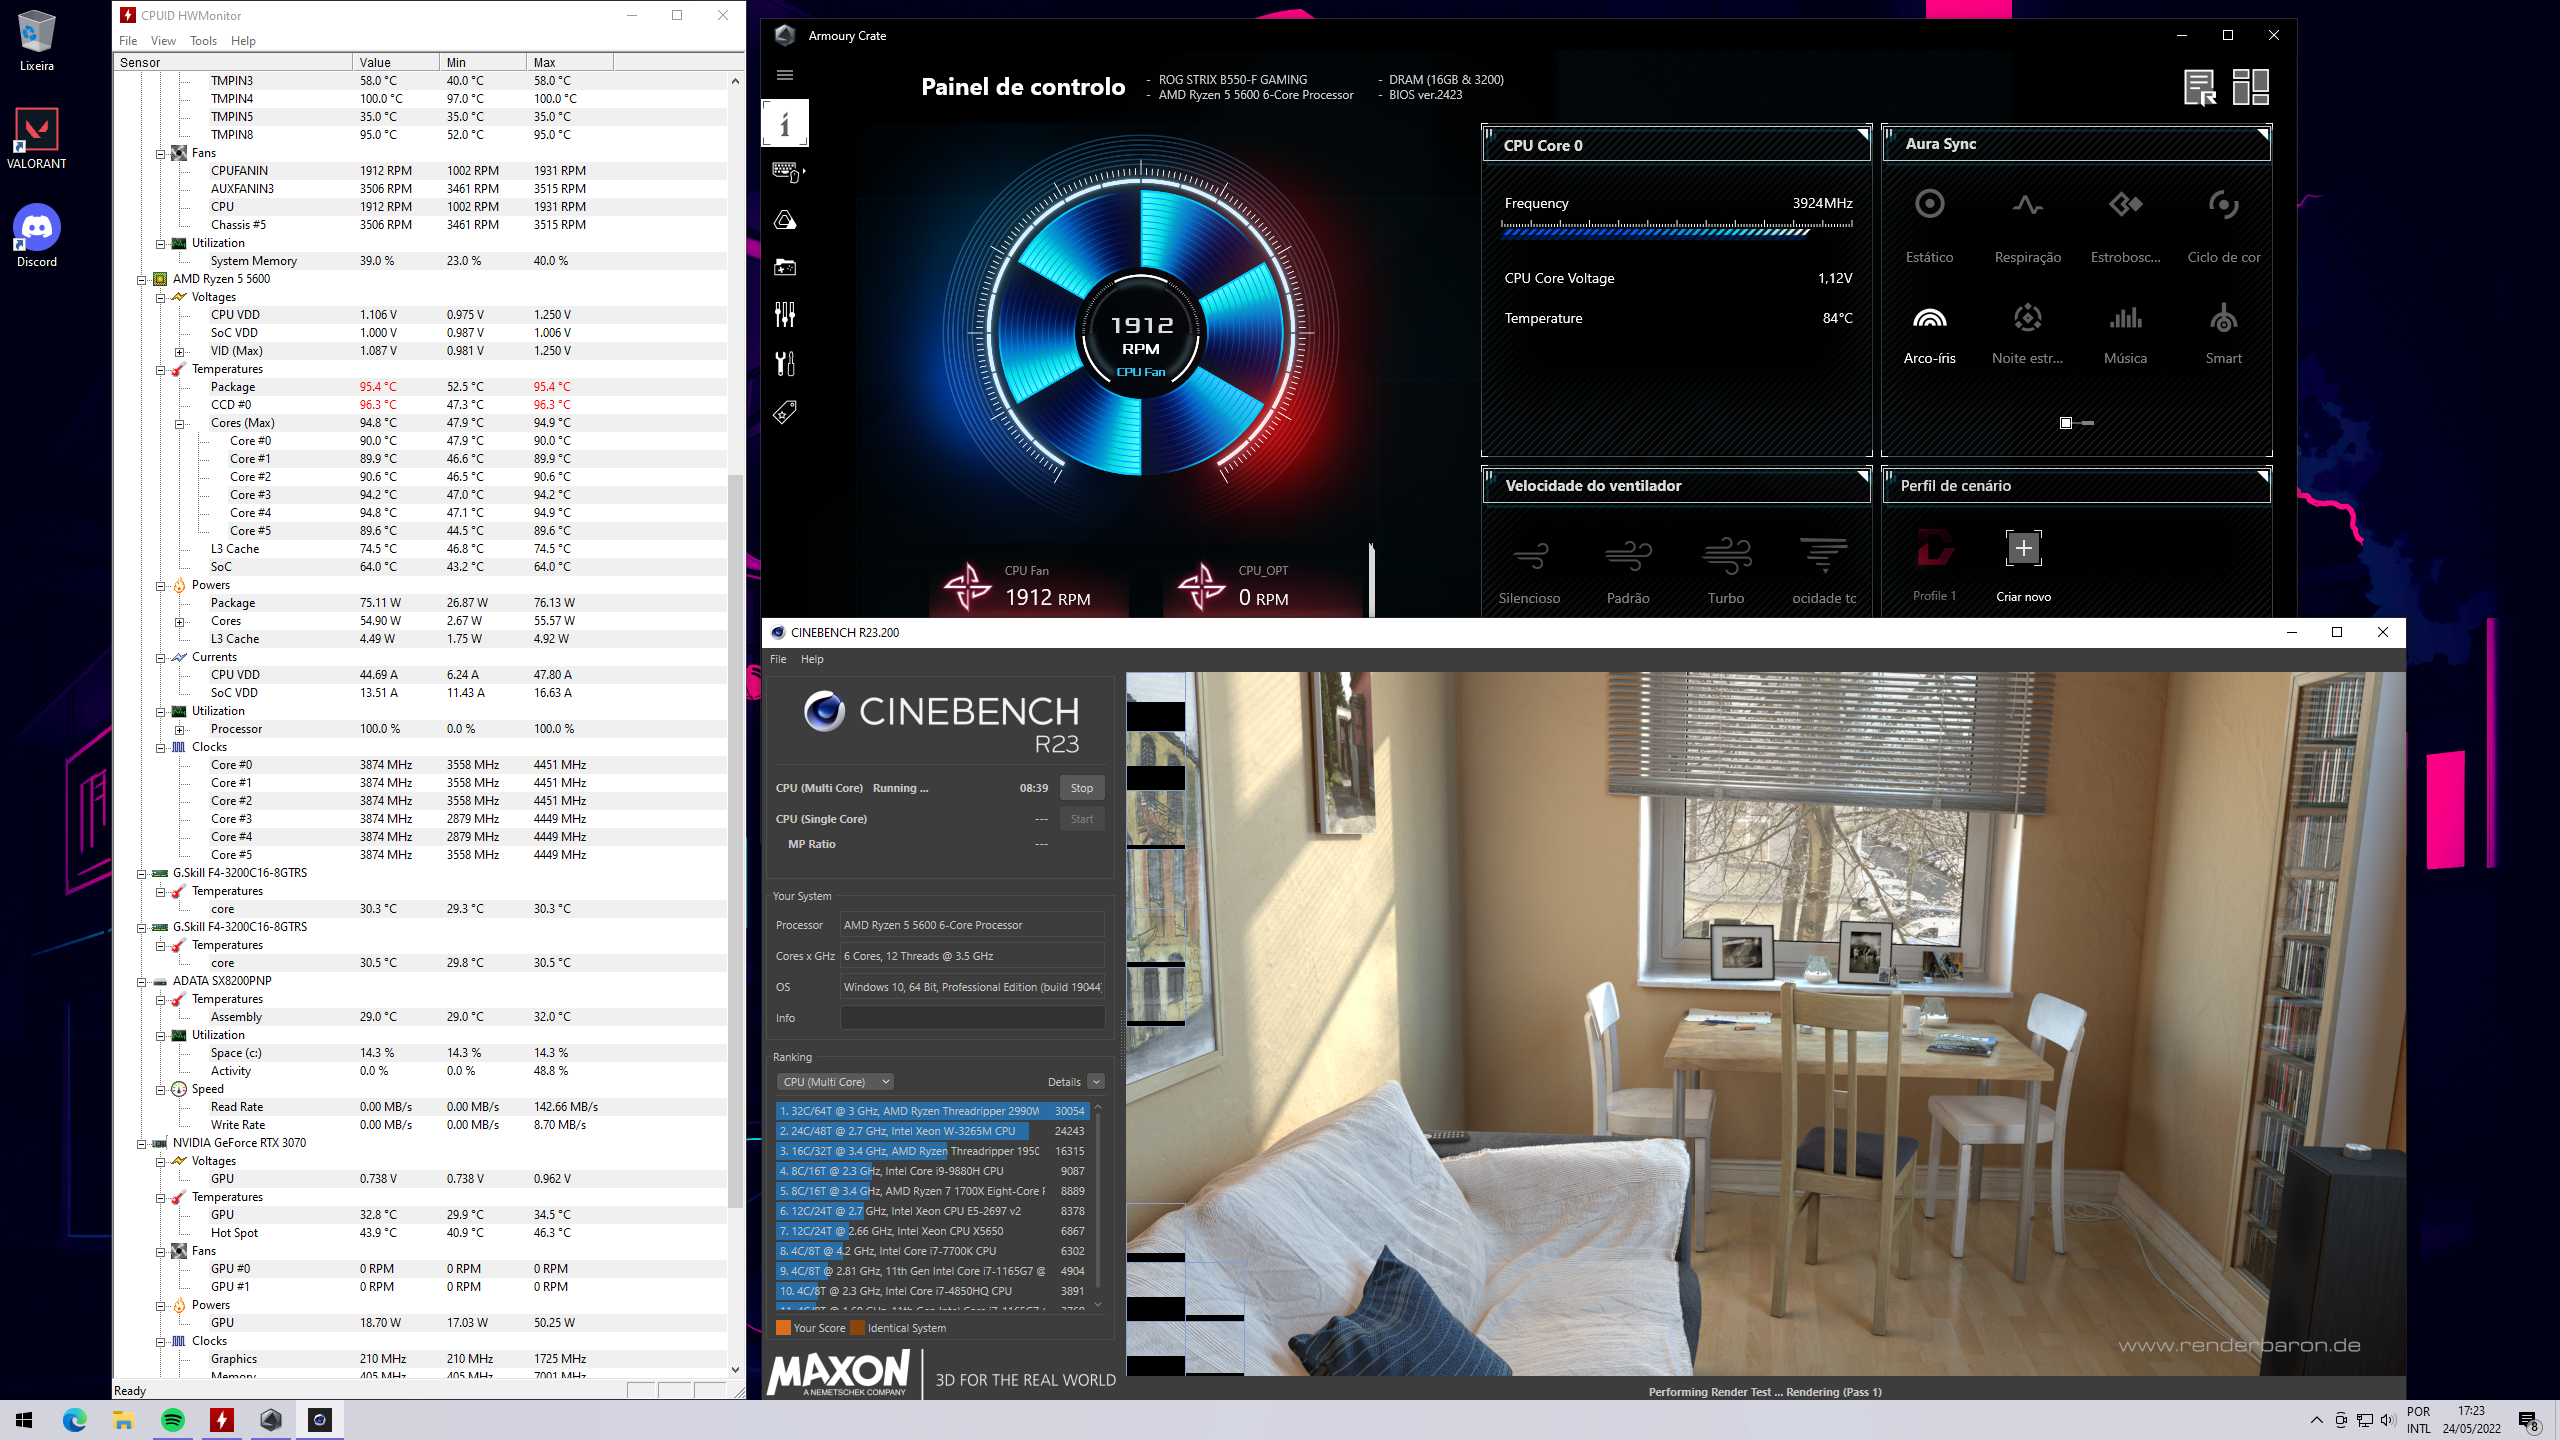
Task: Select Respiração lighting effect
Action: pos(2027,205)
